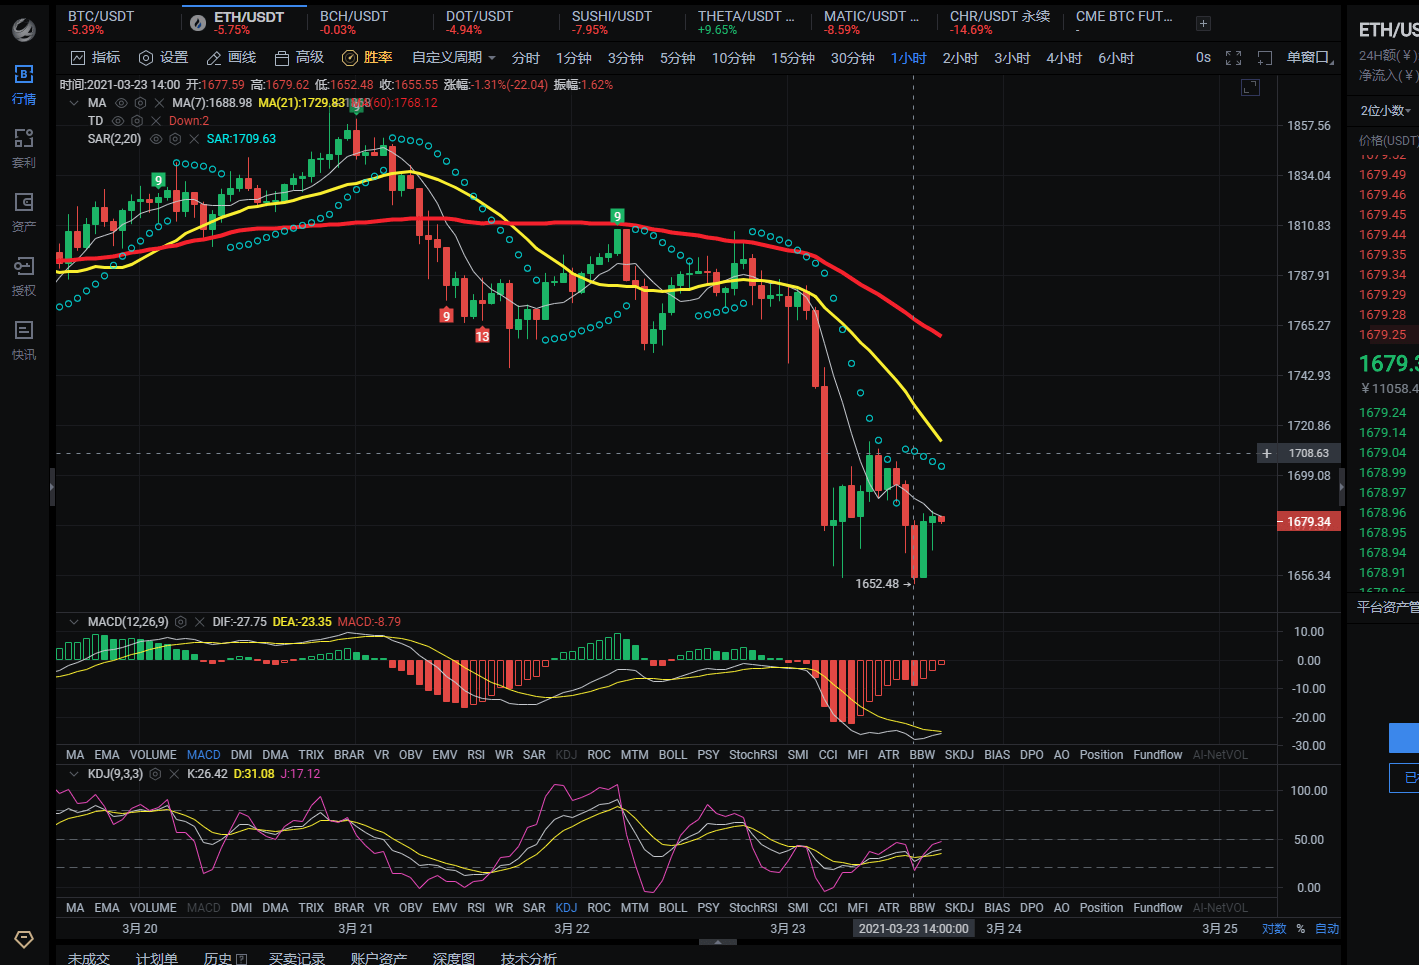The image size is (1419, 965).
Task: Open the 单窗口 window layout dropdown
Action: pos(1310,58)
